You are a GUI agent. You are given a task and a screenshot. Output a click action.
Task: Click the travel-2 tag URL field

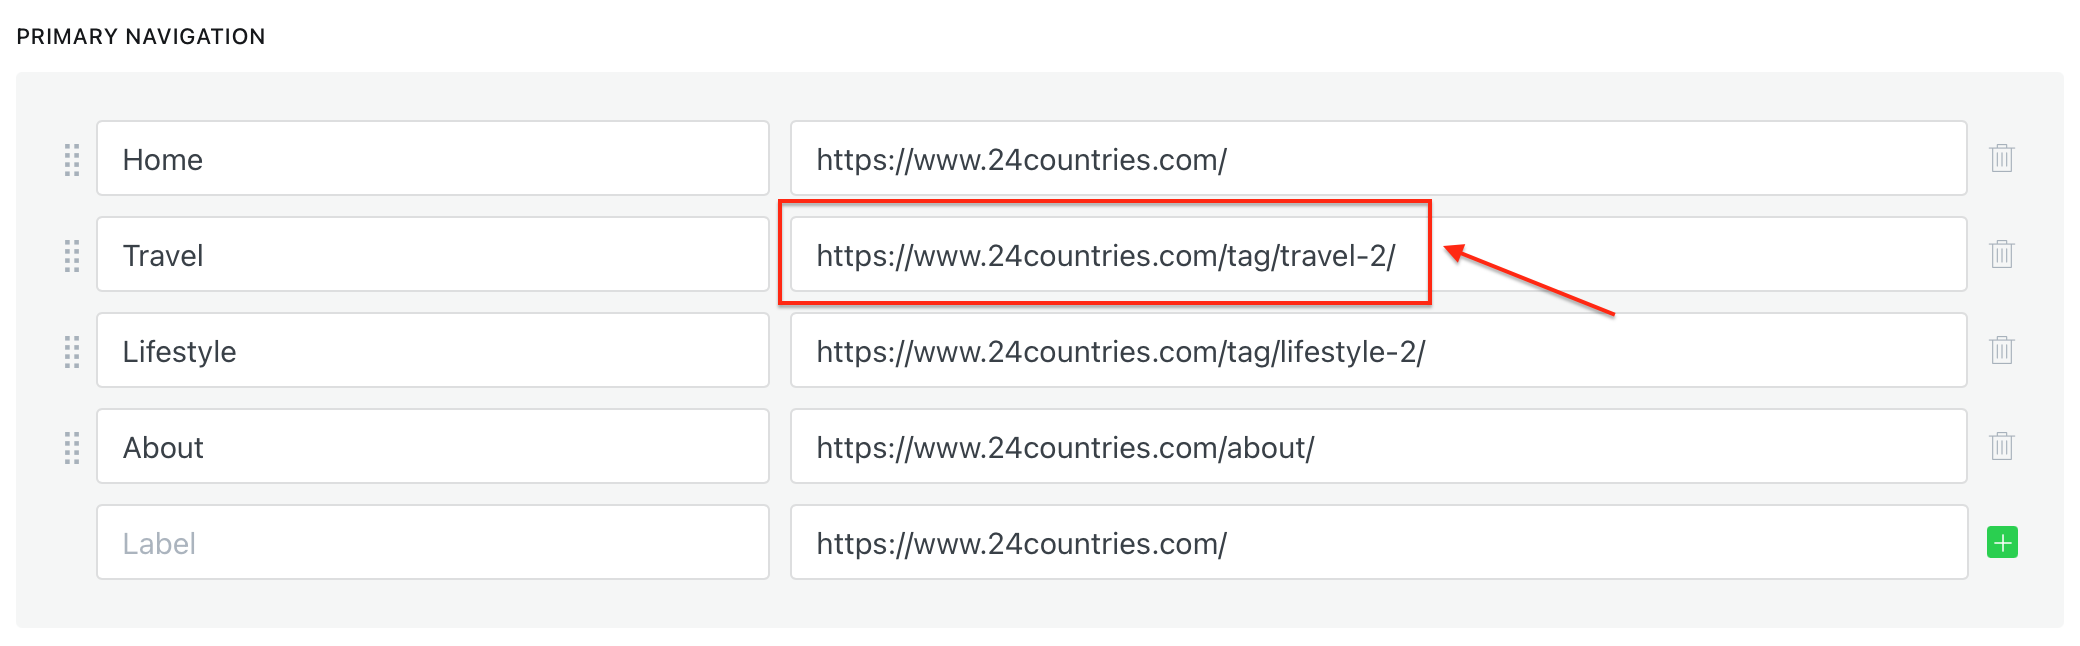pos(1105,255)
